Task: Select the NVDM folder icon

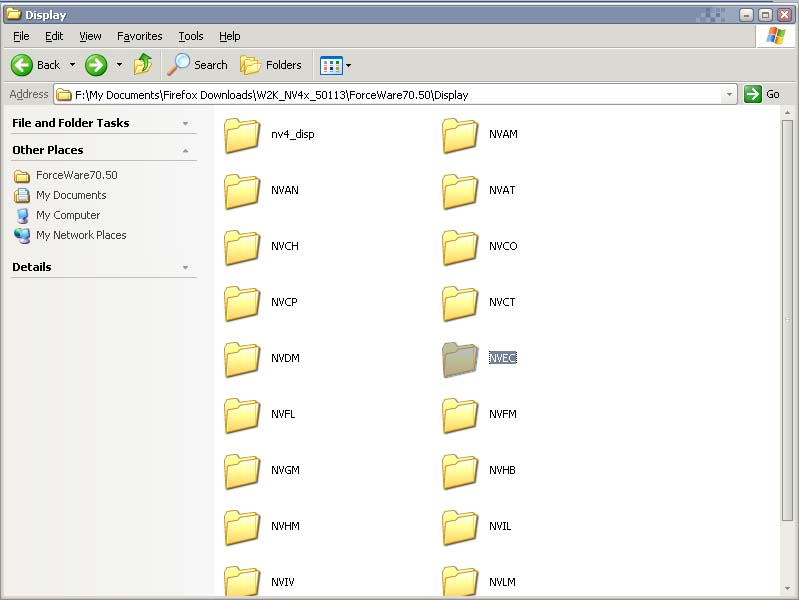Action: [x=242, y=359]
